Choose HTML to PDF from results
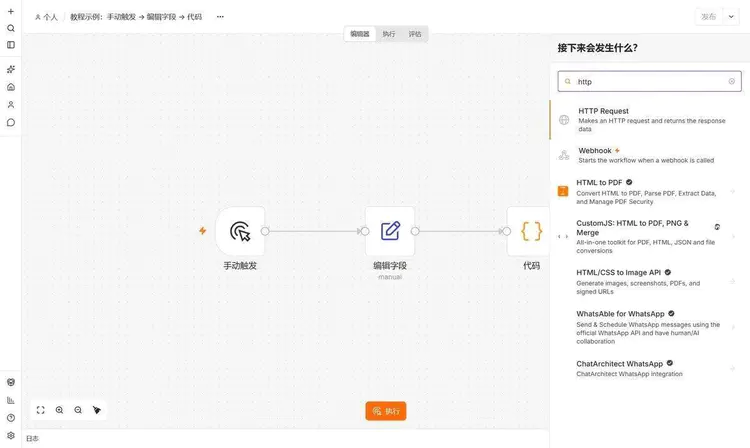The image size is (750, 448). [x=650, y=192]
